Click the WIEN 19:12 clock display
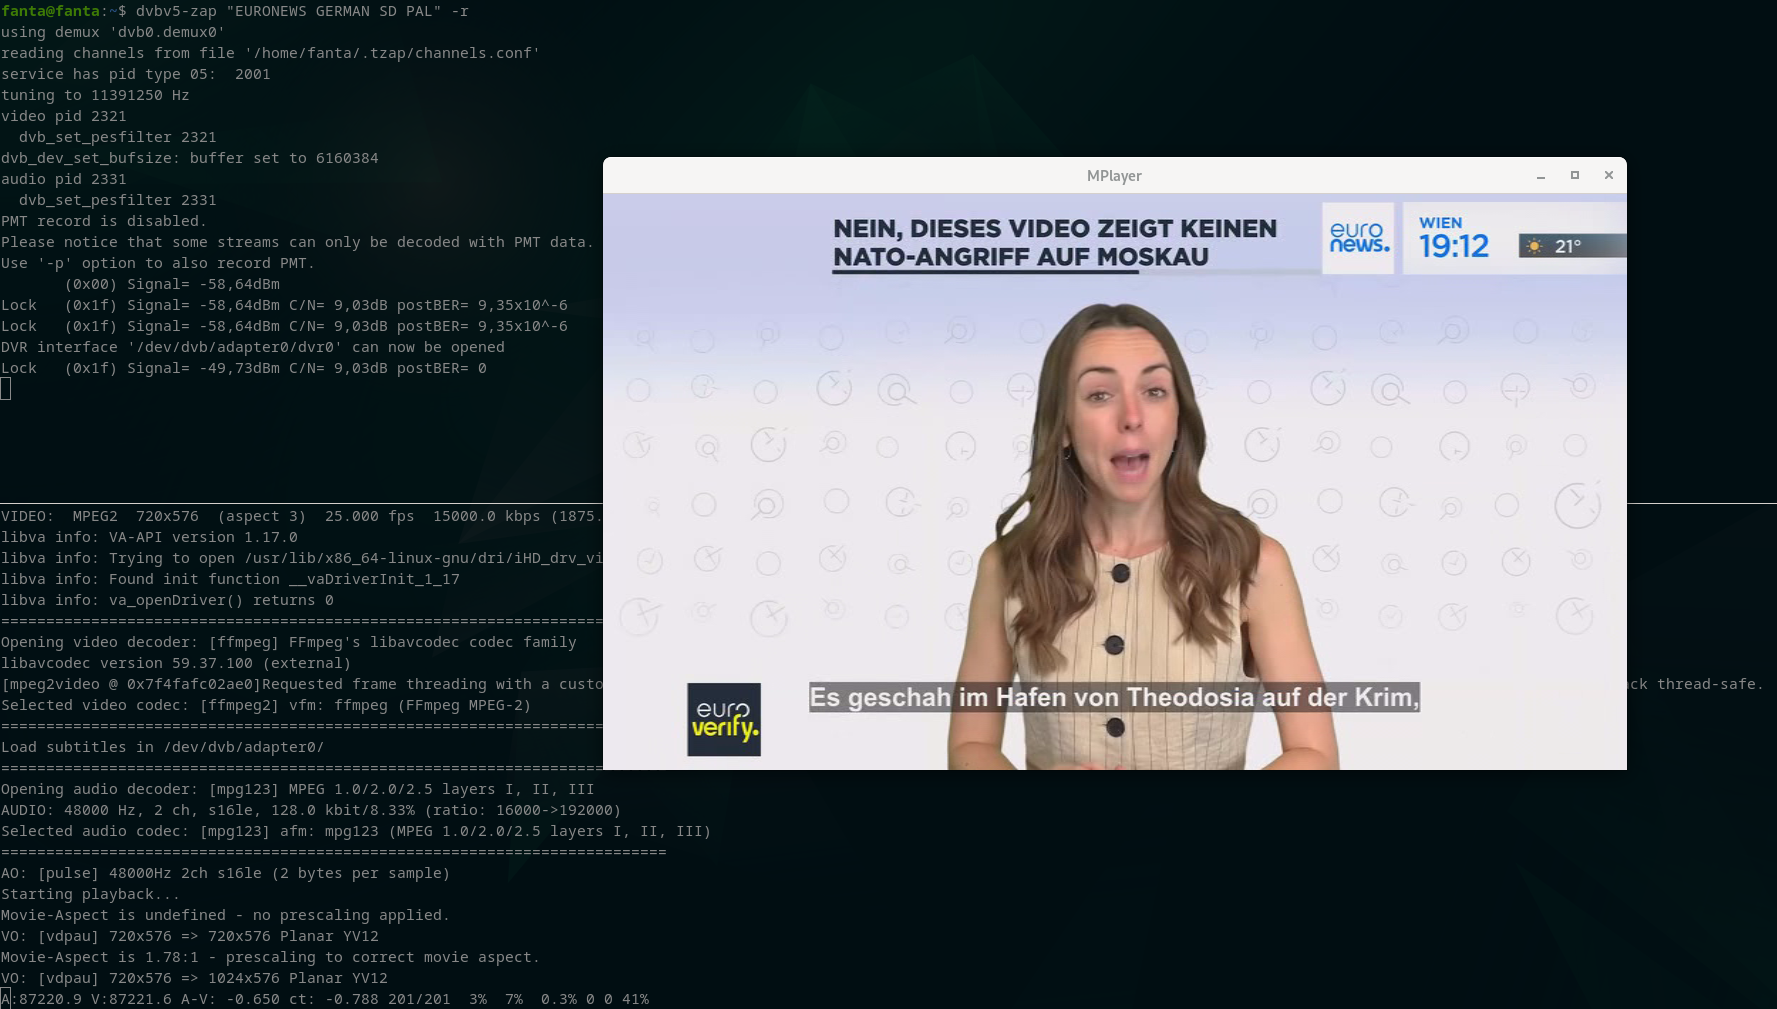Viewport: 1777px width, 1009px height. (x=1453, y=238)
